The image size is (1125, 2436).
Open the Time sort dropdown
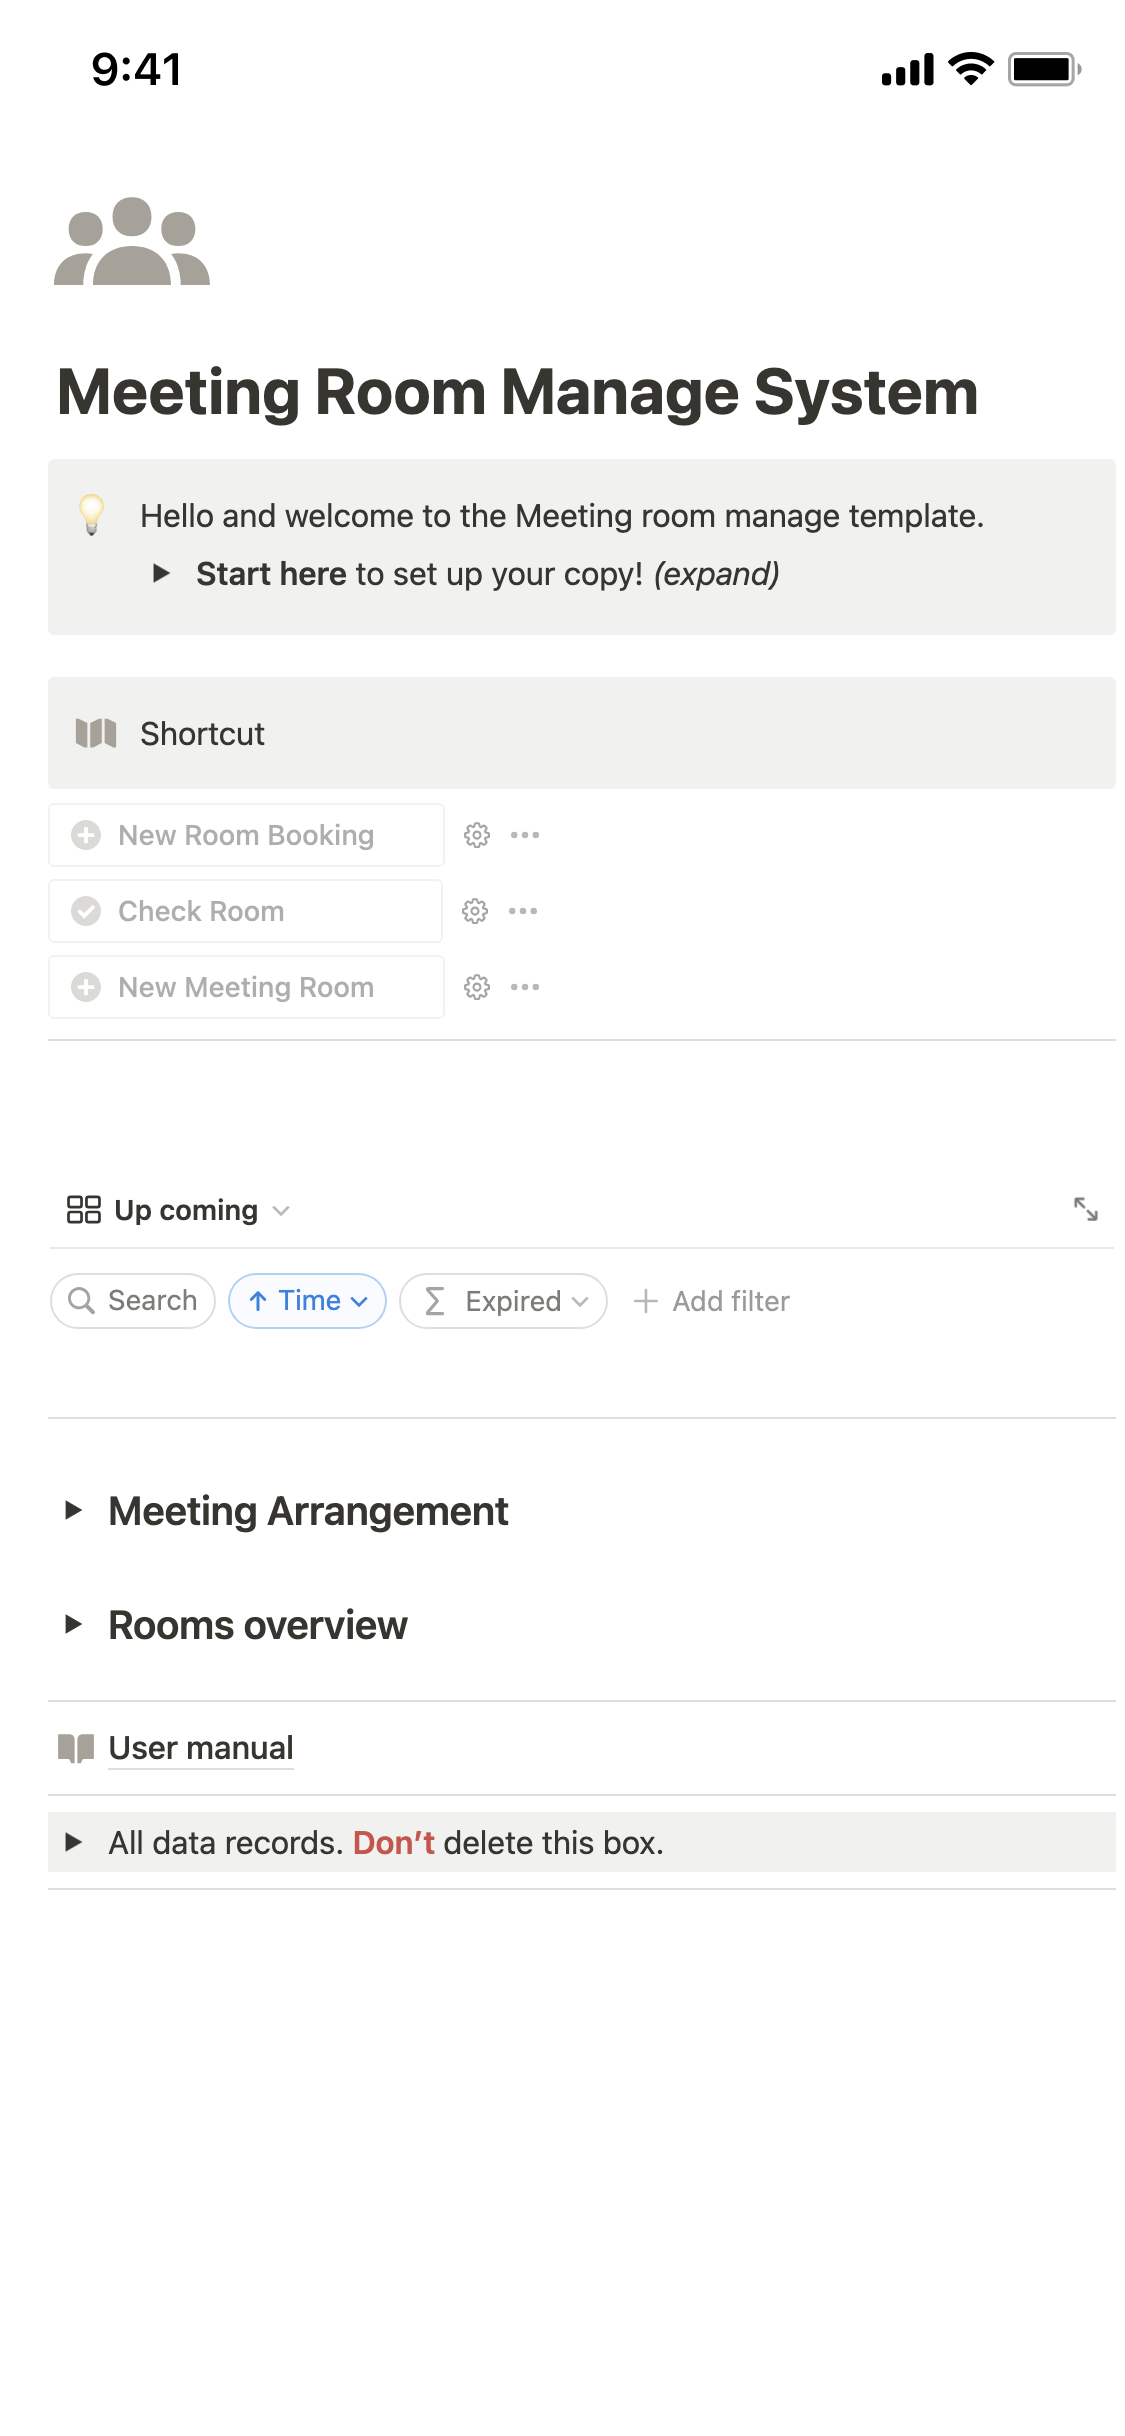pyautogui.click(x=307, y=1300)
